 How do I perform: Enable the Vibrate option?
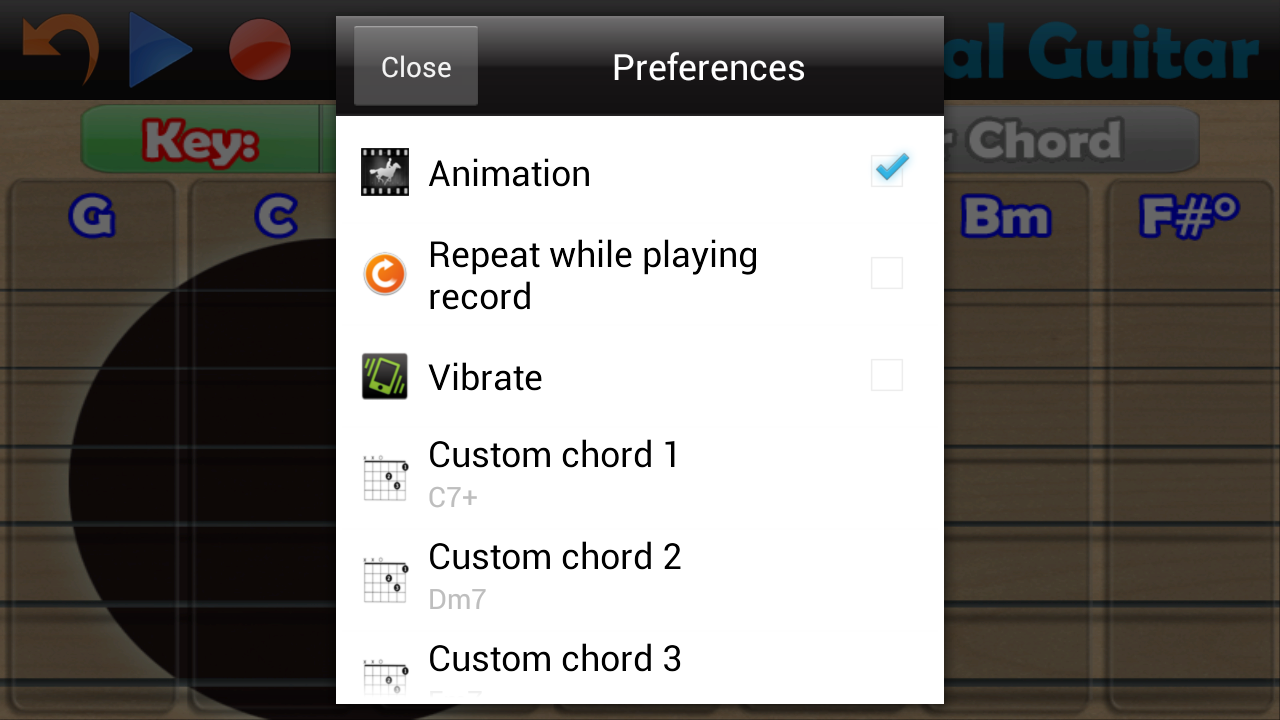coord(887,375)
